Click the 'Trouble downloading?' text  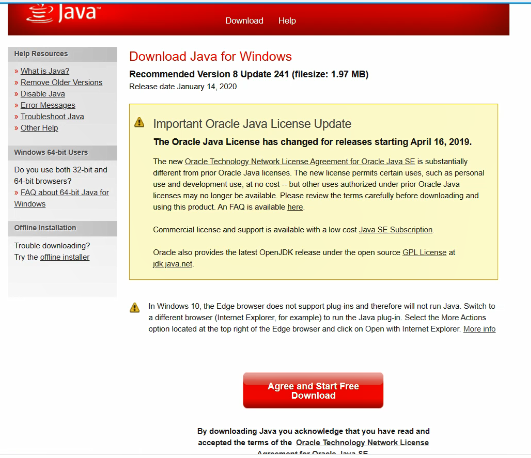(52, 246)
